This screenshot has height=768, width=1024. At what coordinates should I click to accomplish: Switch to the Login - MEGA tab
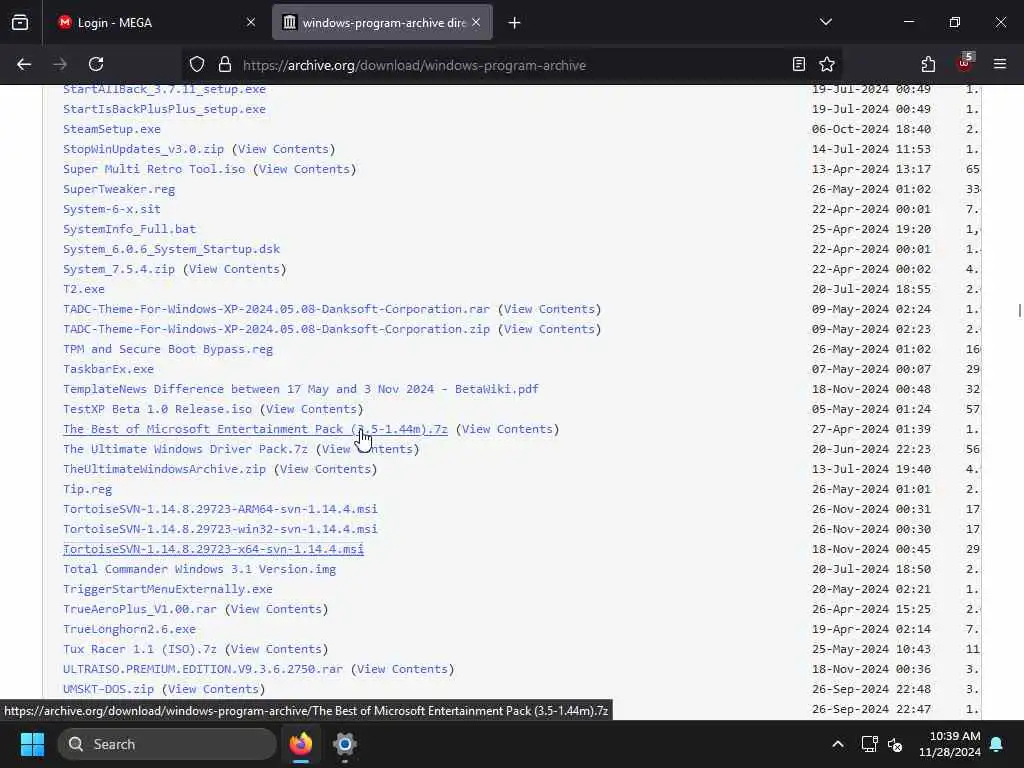(157, 22)
